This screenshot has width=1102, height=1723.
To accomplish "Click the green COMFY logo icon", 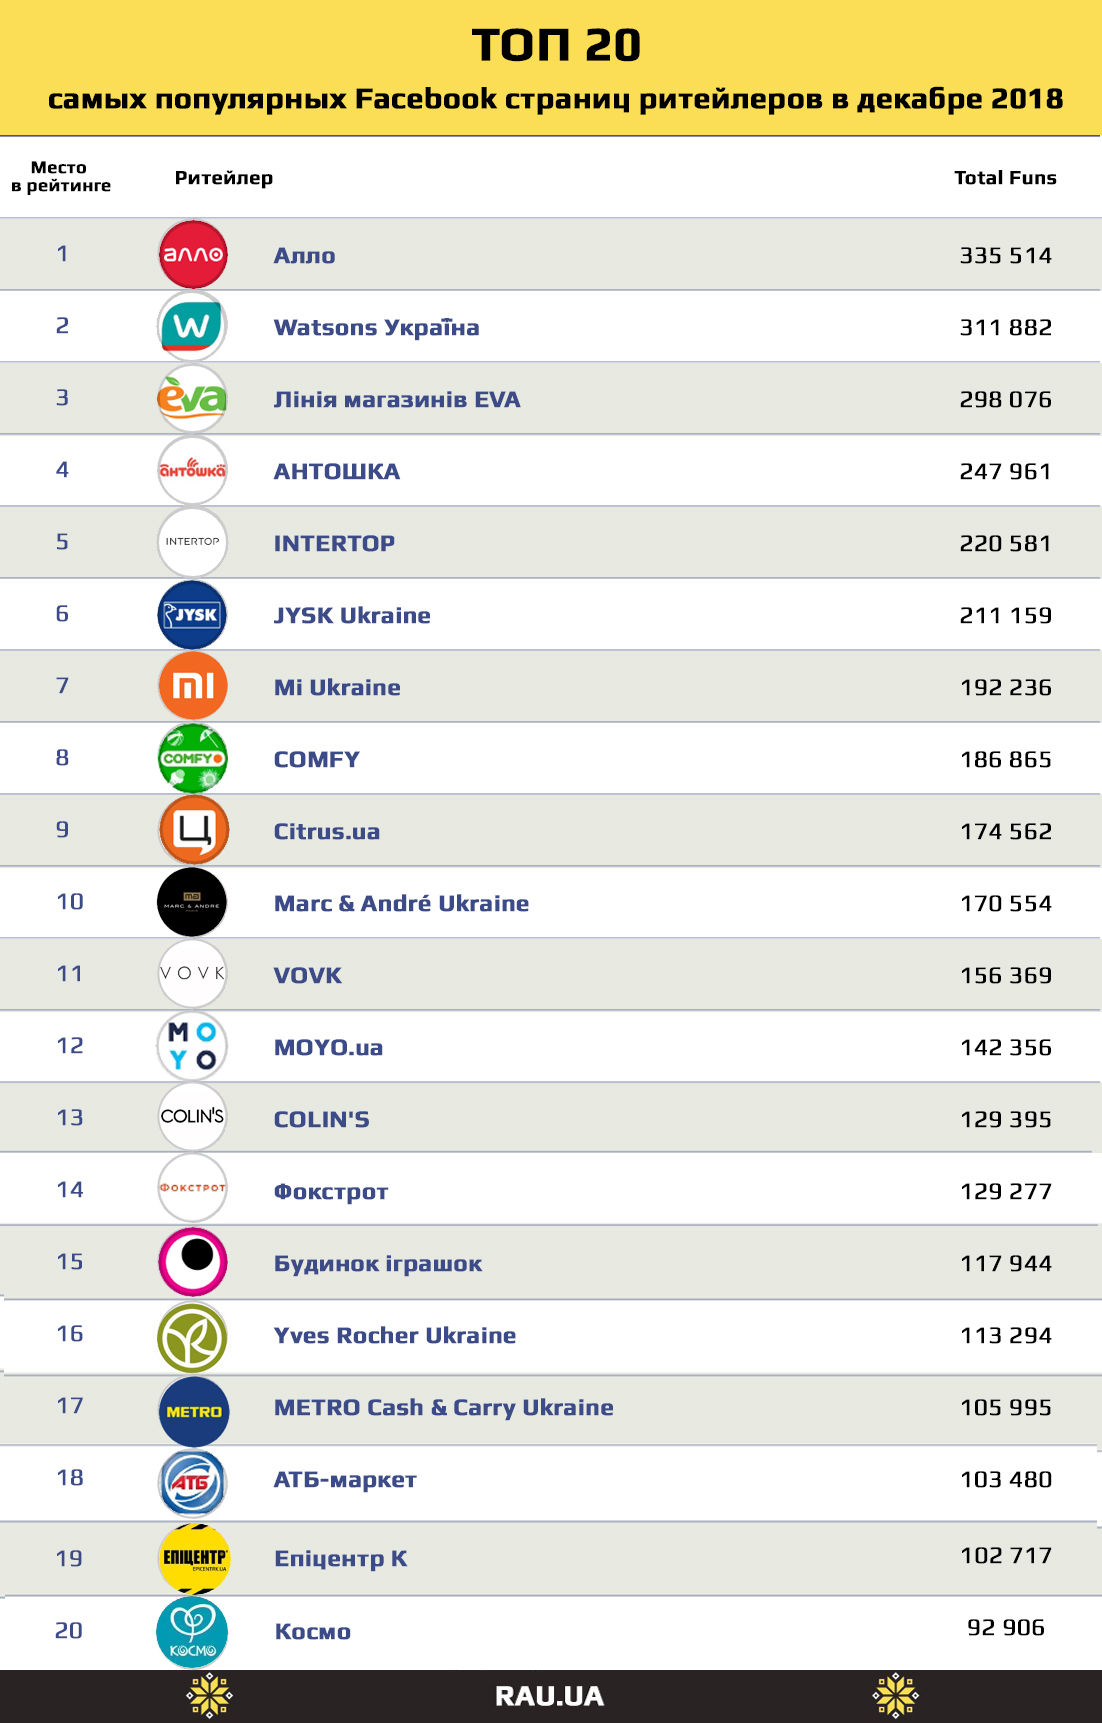I will 193,759.
